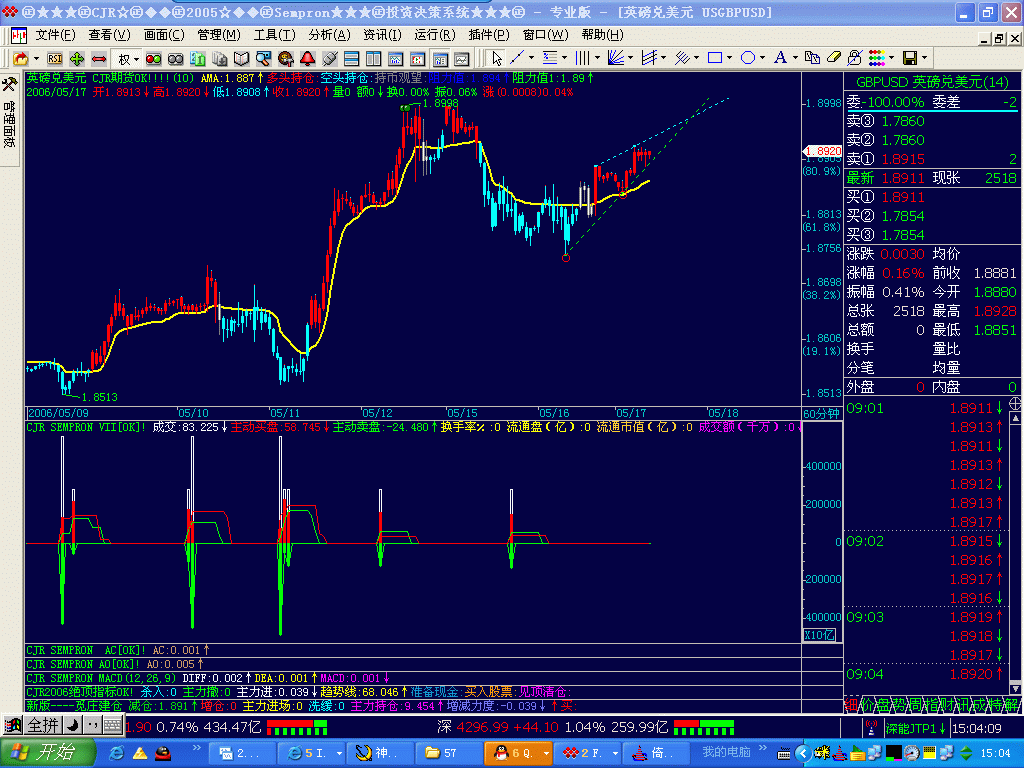Screen dimensions: 1024x768
Task: Click the 05/15 date on time axis
Action: [x=462, y=413]
